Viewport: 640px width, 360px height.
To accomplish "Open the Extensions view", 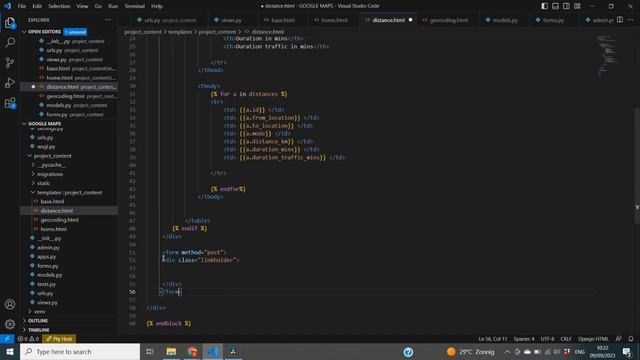I will pyautogui.click(x=10, y=103).
